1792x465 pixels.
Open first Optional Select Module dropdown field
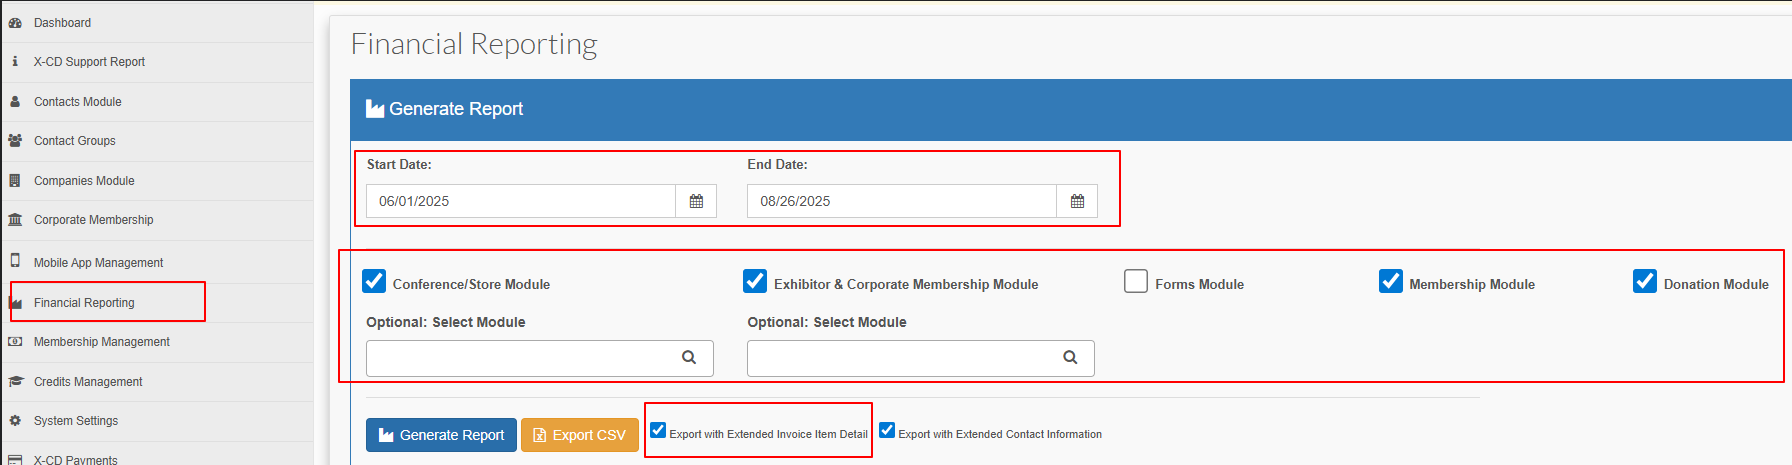(540, 358)
